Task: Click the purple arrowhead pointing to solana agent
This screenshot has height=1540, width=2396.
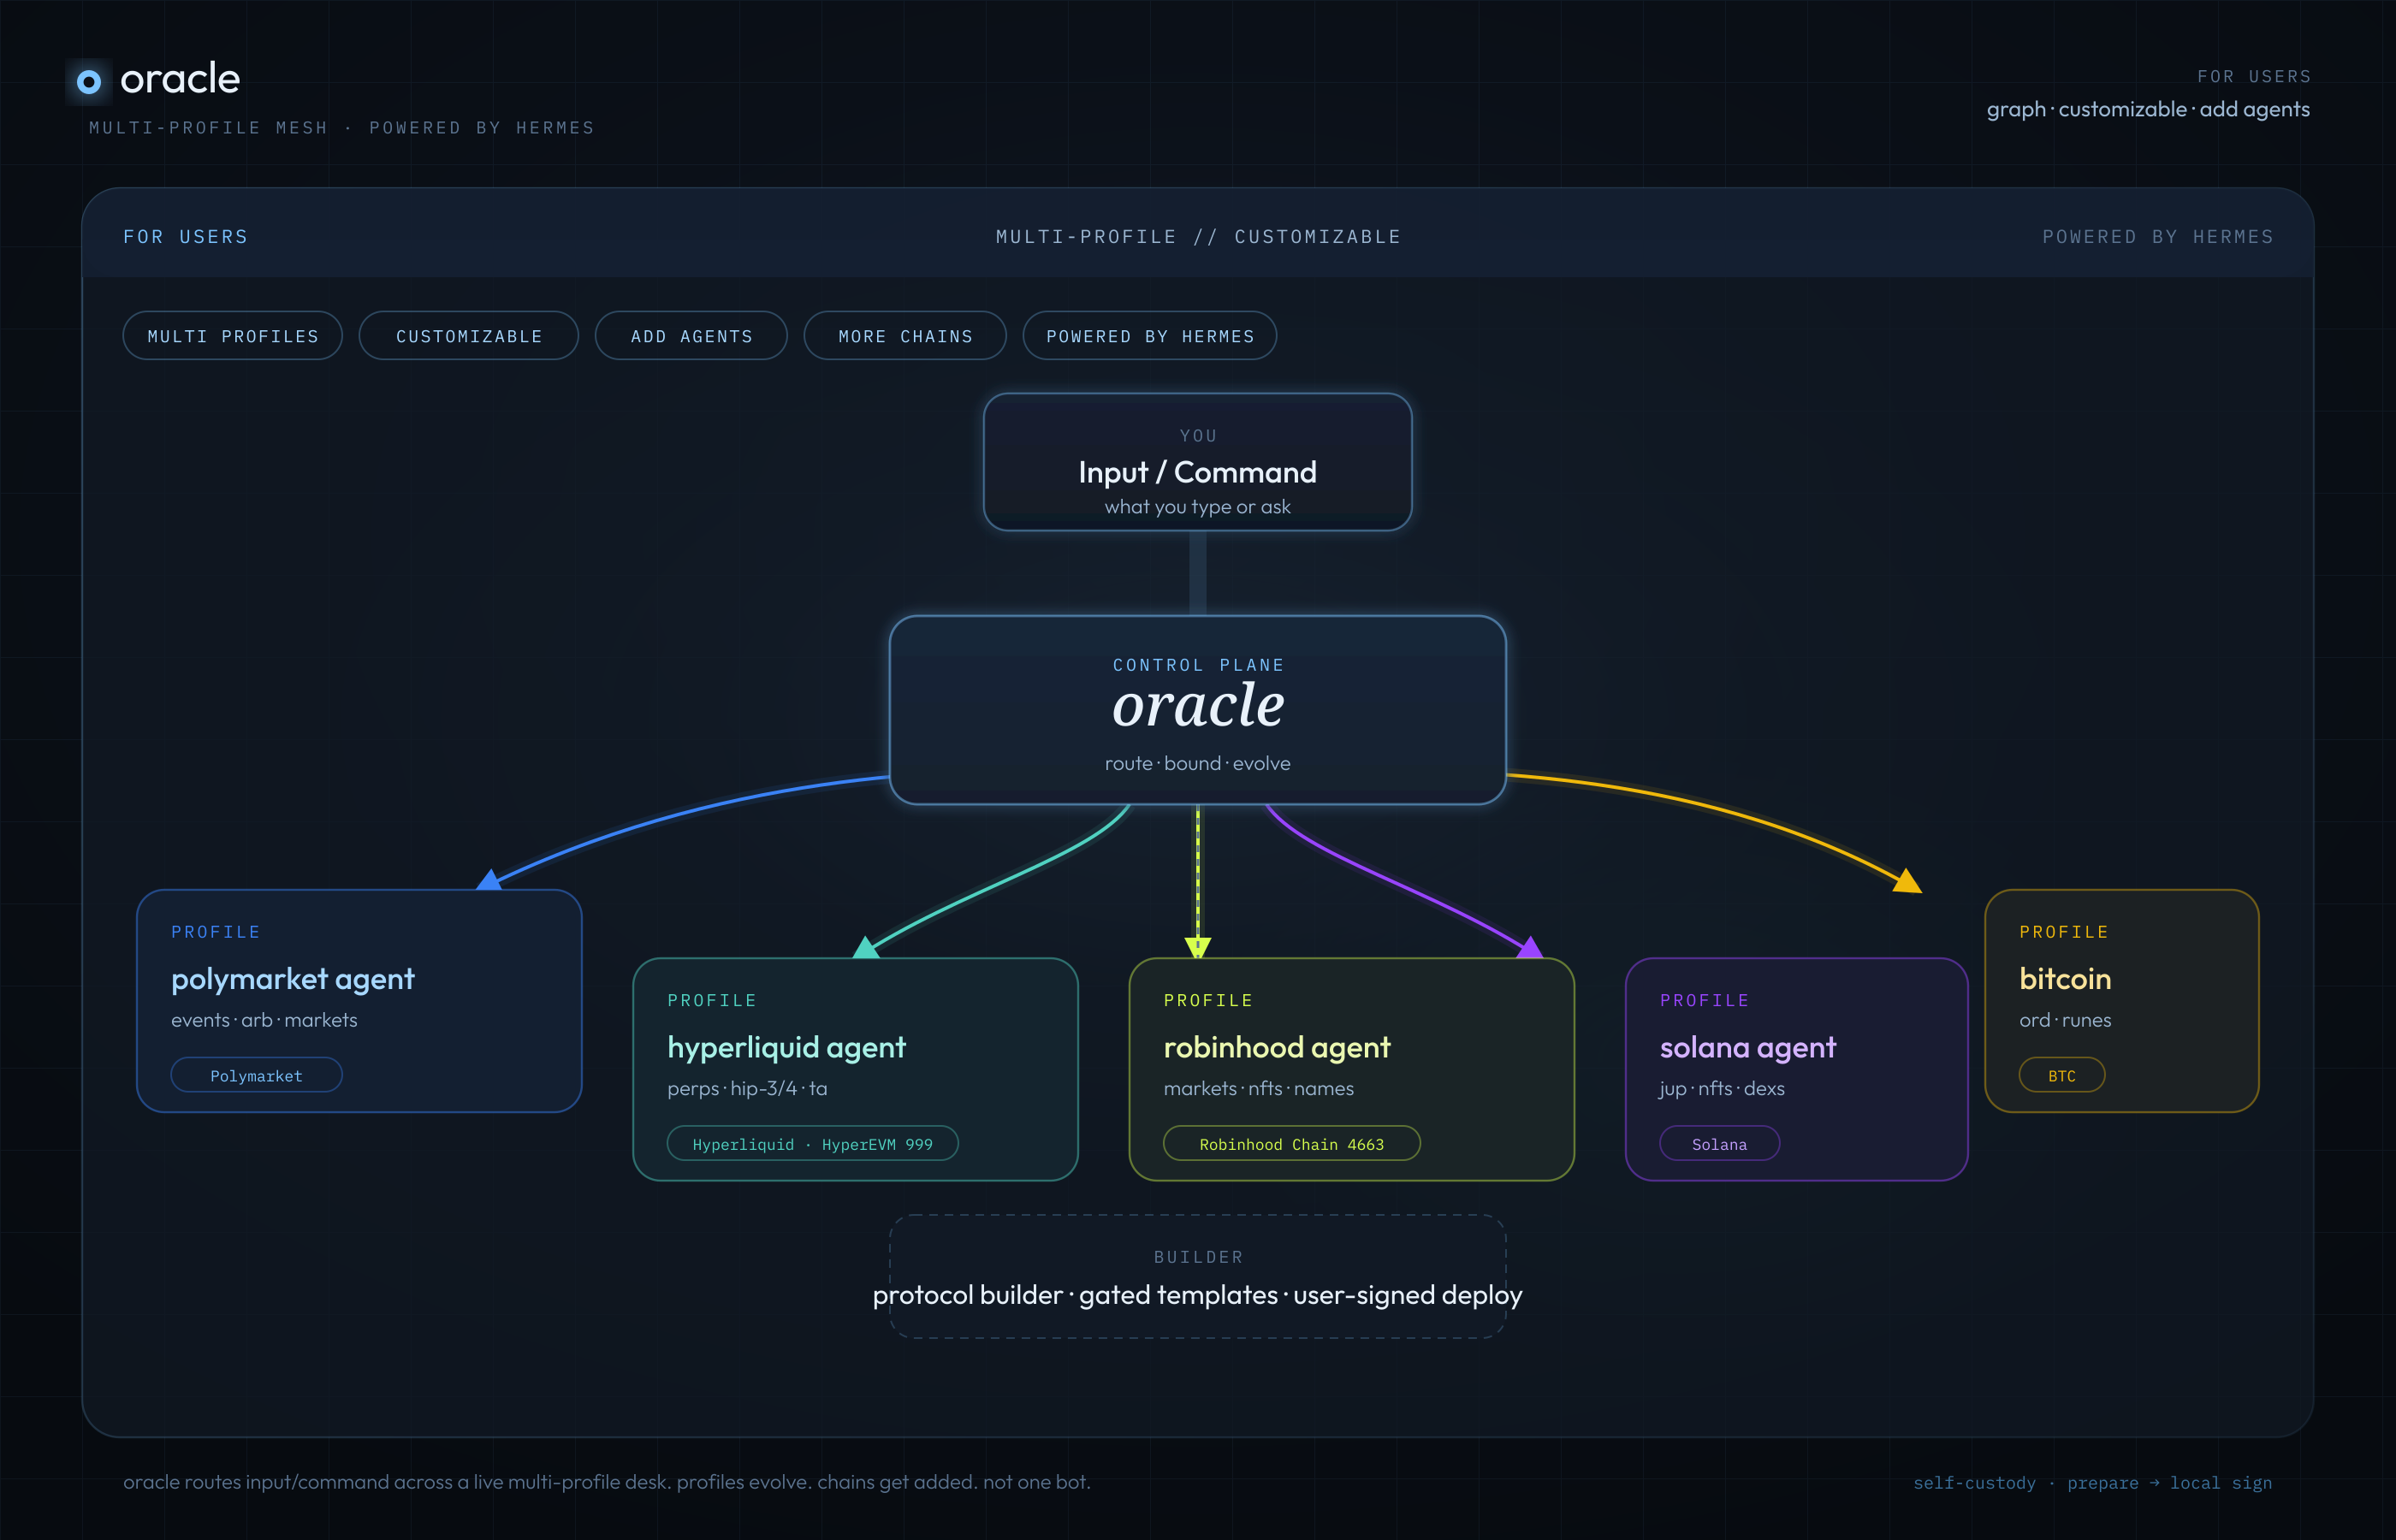Action: (x=1529, y=947)
